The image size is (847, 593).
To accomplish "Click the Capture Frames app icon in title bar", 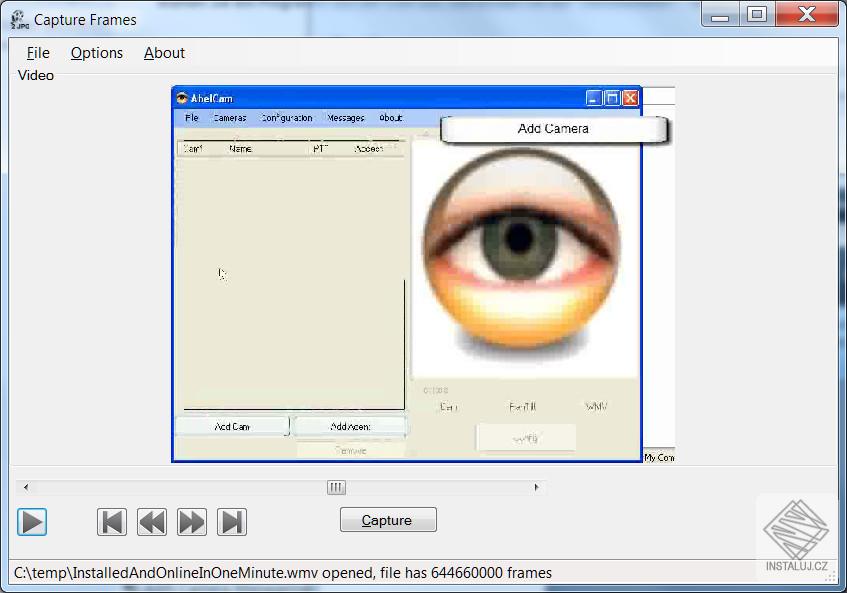I will [20, 20].
